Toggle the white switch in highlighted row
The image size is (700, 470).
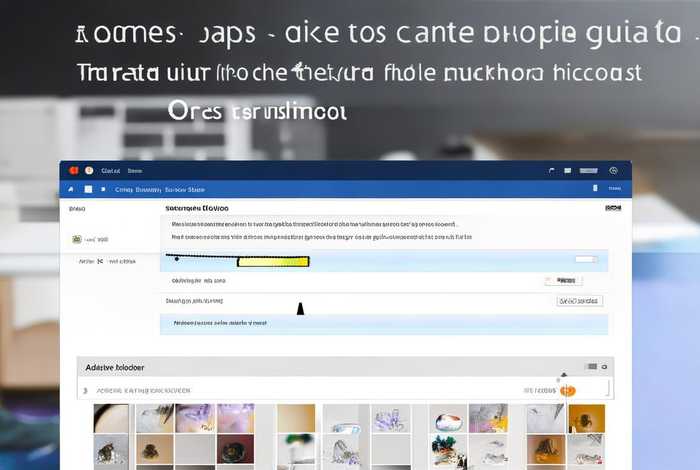pyautogui.click(x=586, y=260)
